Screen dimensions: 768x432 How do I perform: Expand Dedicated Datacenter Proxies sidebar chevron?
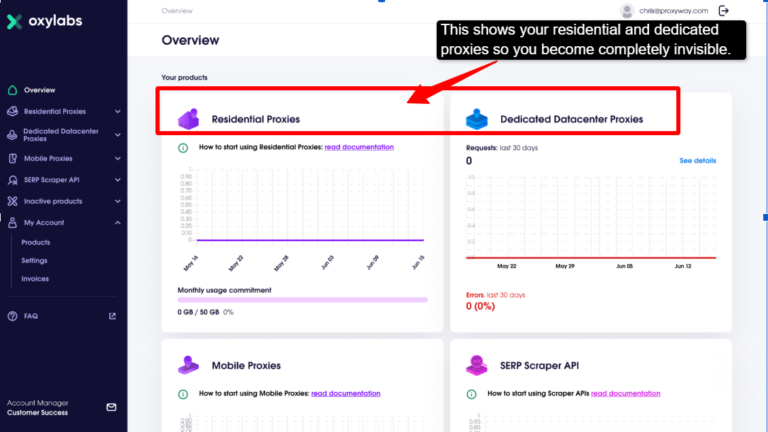point(118,135)
